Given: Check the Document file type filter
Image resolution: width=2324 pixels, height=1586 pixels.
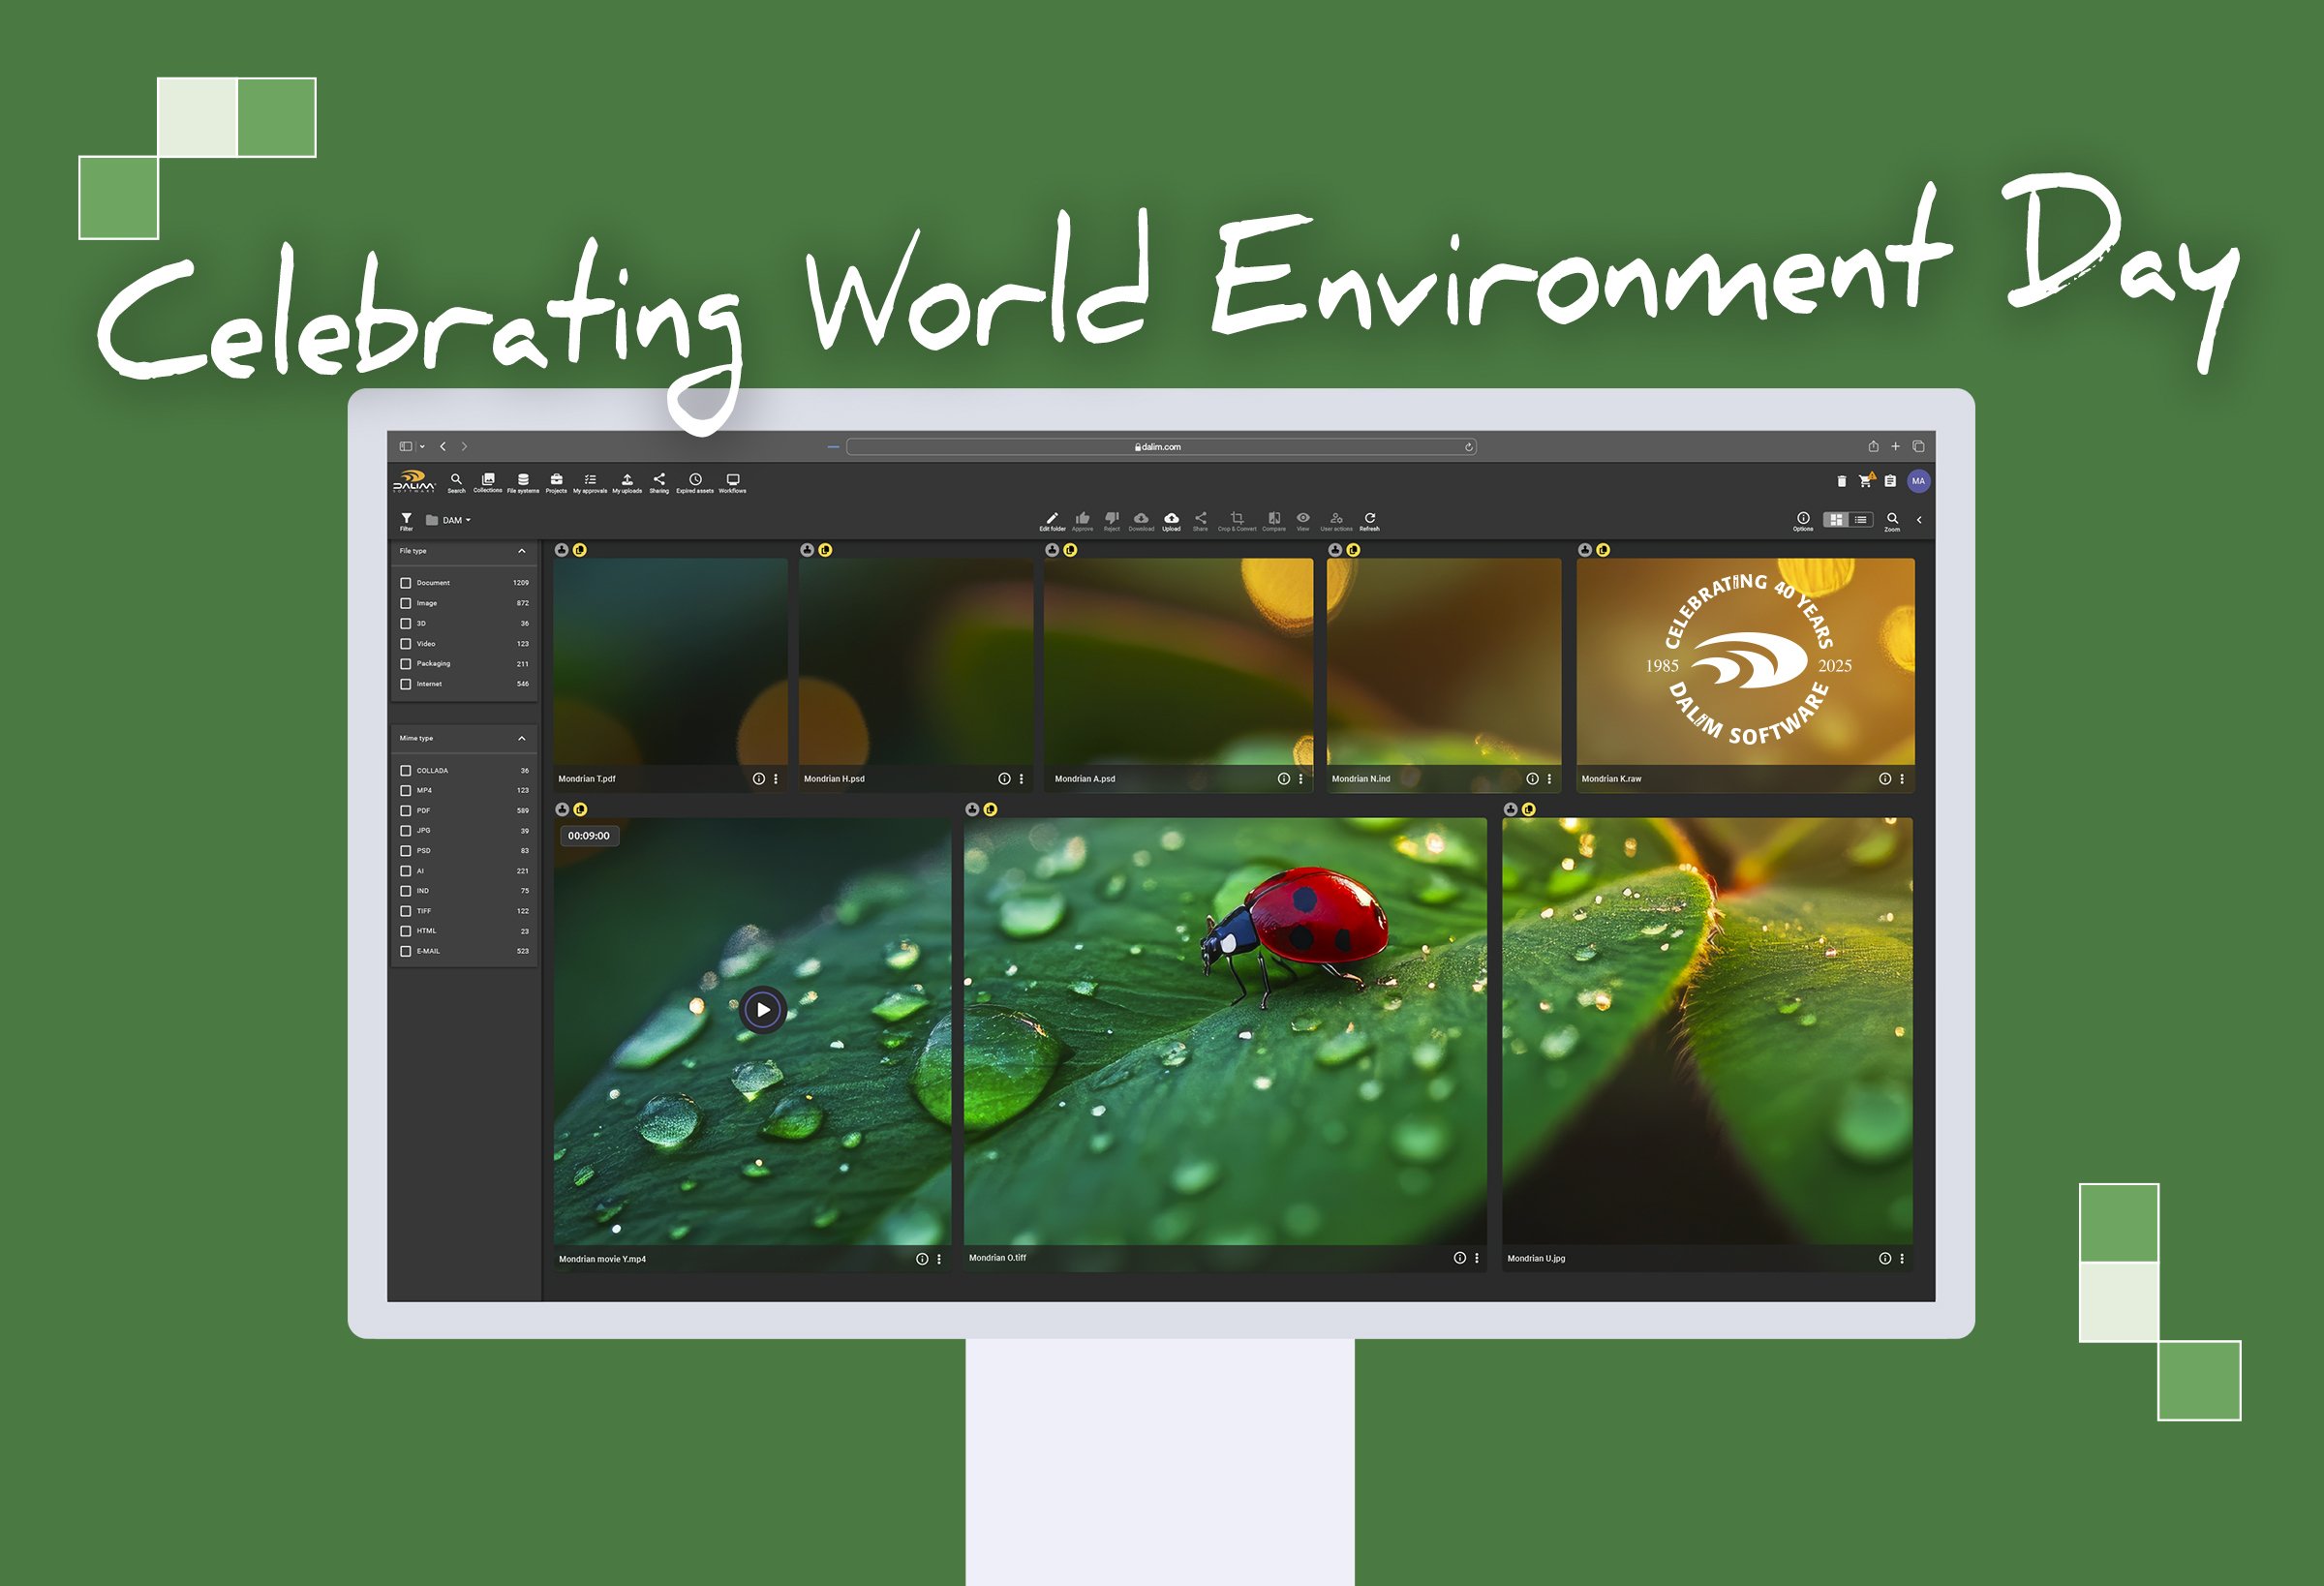Looking at the screenshot, I should (405, 583).
